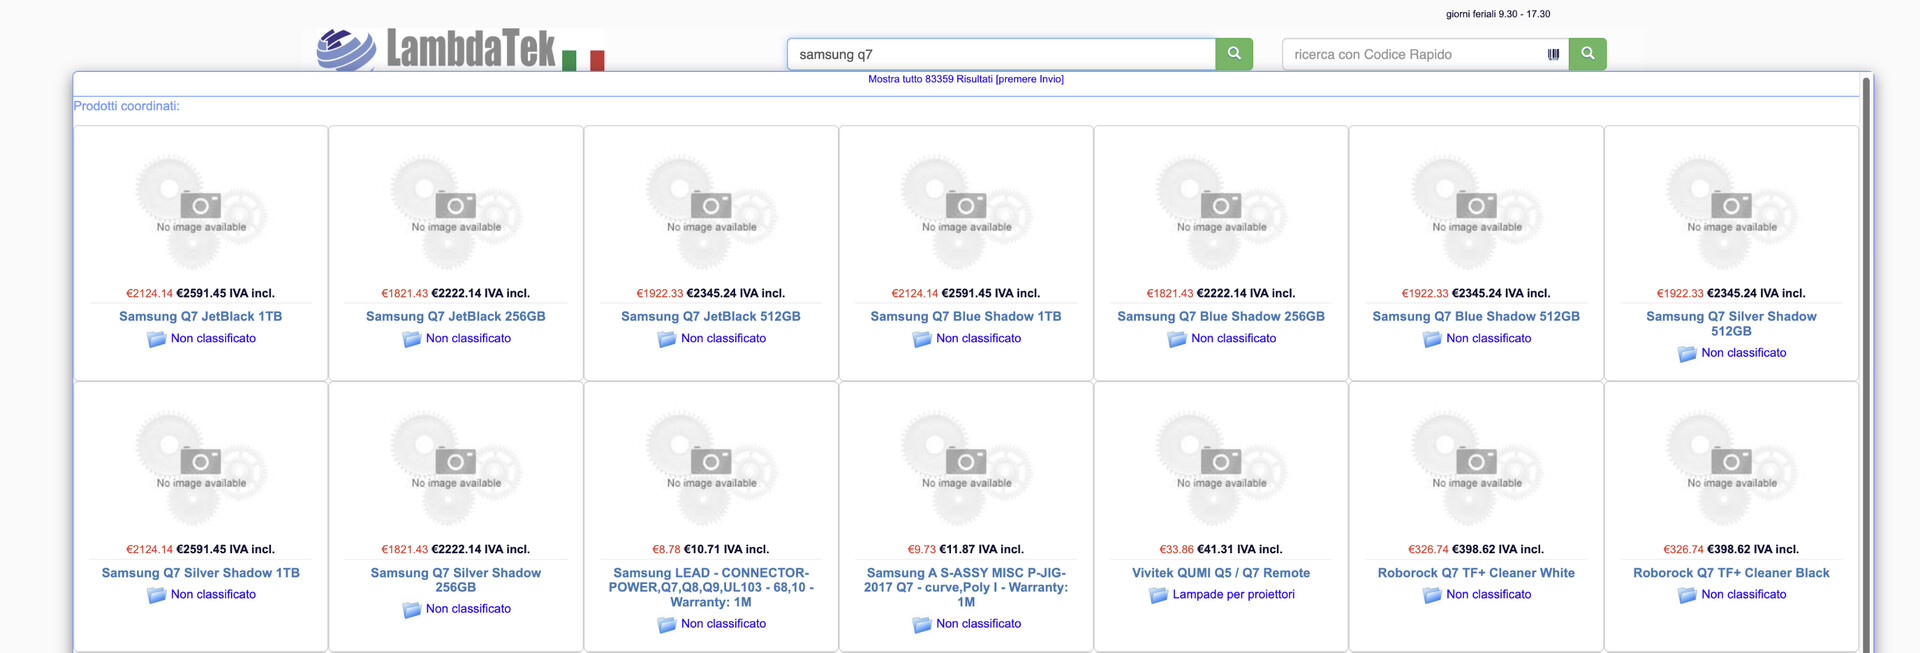Open Samsung Q7 Blue Shadow 256GB product link
Screen dimensions: 1920x653
coord(1221,316)
